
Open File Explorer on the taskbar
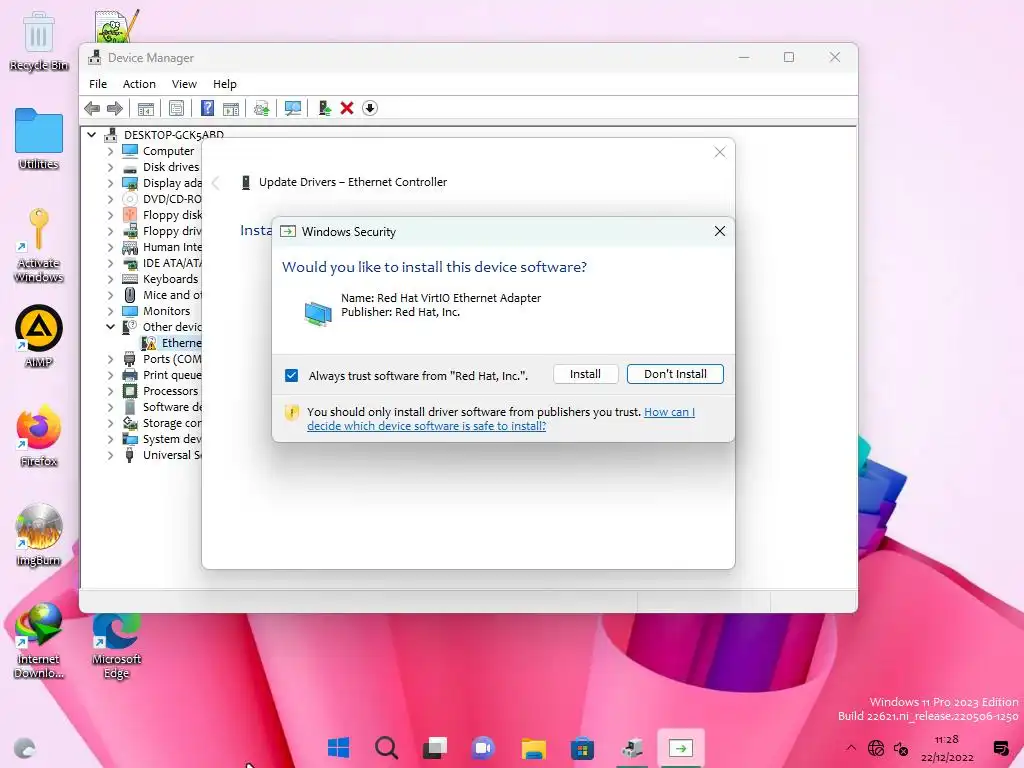[534, 748]
